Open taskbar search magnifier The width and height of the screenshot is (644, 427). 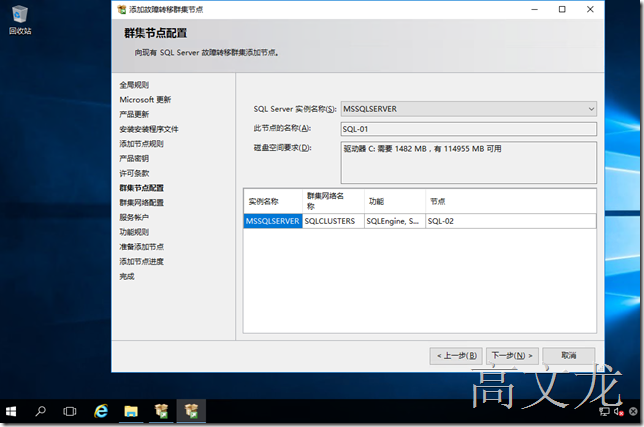tap(40, 411)
